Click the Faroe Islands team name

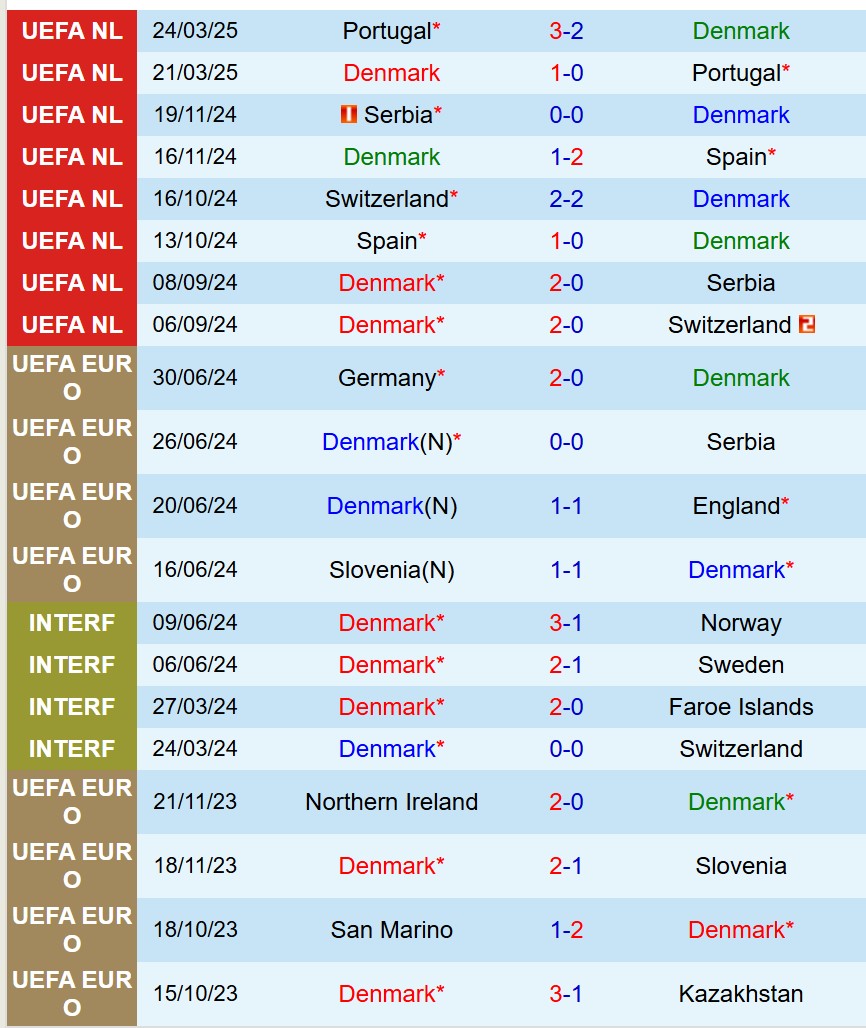point(740,707)
